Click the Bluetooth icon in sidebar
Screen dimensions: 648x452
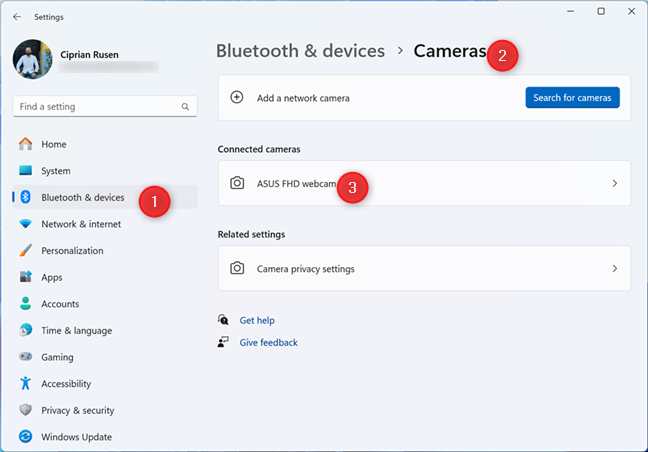point(26,197)
